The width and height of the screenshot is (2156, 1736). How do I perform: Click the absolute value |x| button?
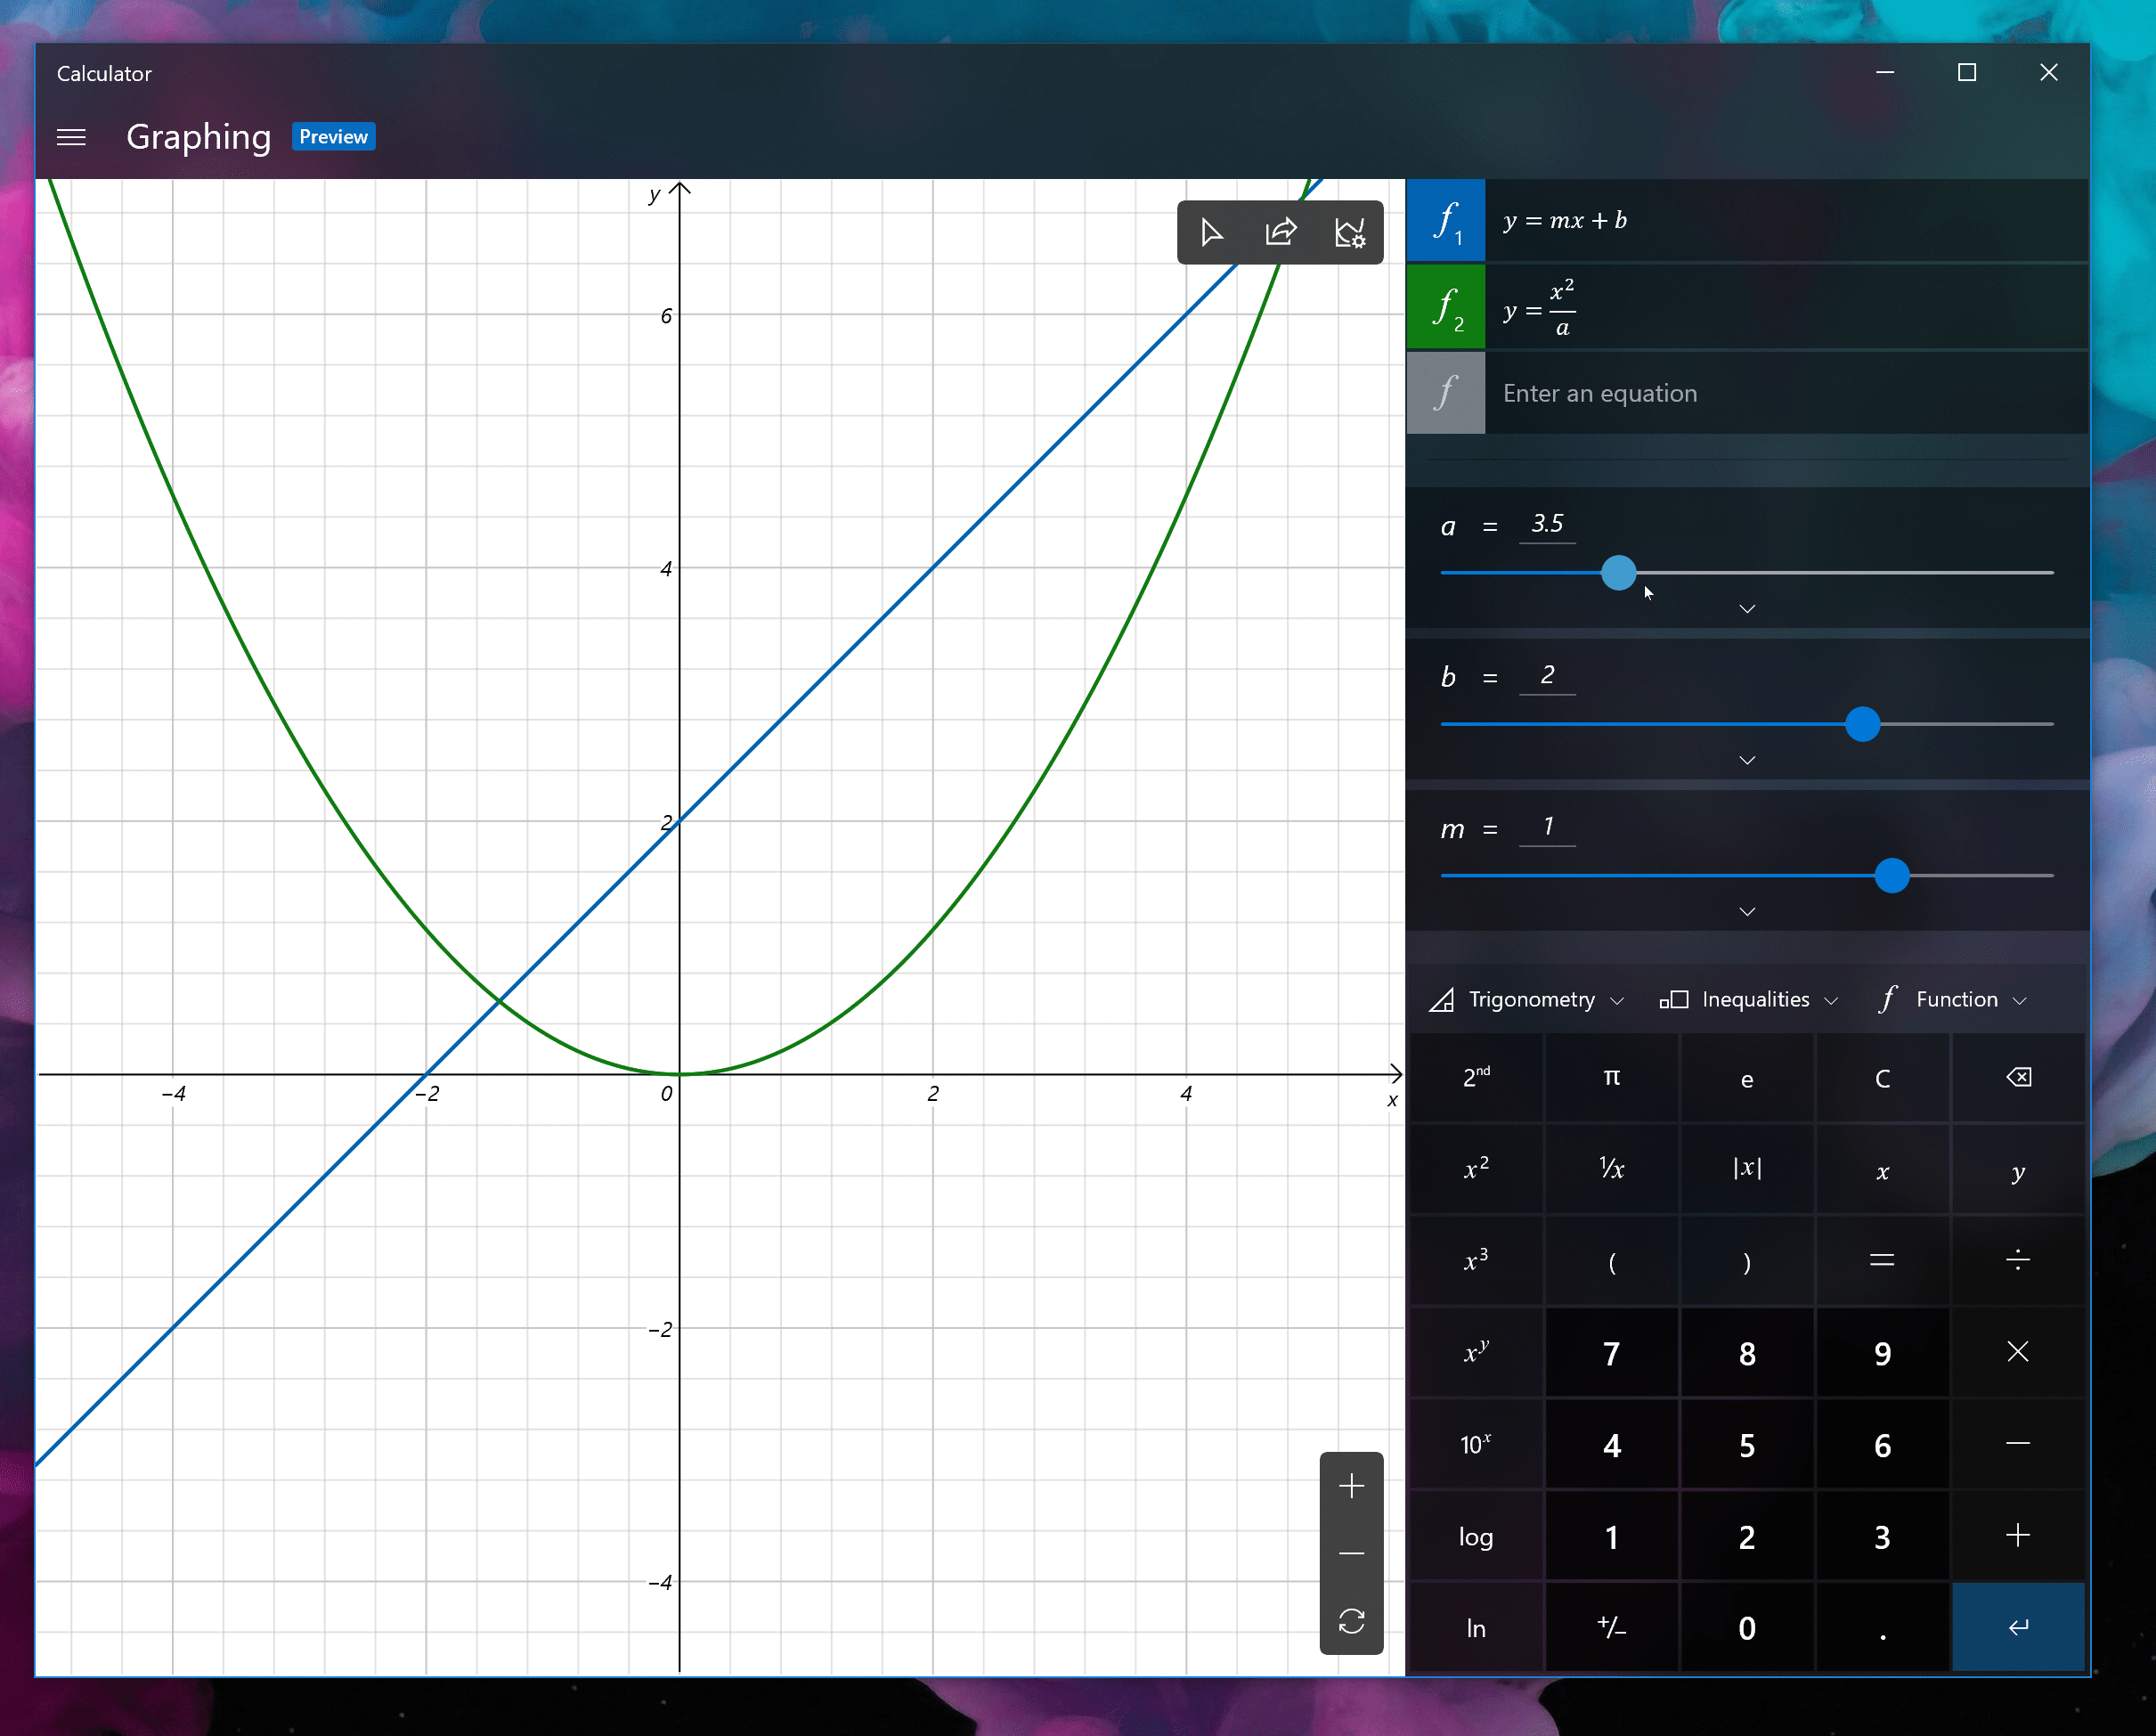[1745, 1170]
